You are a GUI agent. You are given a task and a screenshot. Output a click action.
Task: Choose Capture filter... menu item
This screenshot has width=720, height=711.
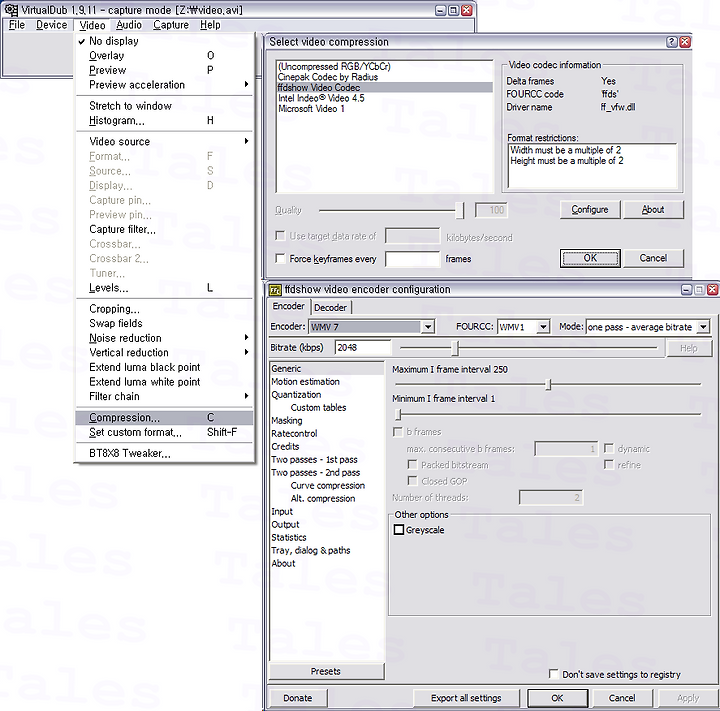pyautogui.click(x=164, y=229)
